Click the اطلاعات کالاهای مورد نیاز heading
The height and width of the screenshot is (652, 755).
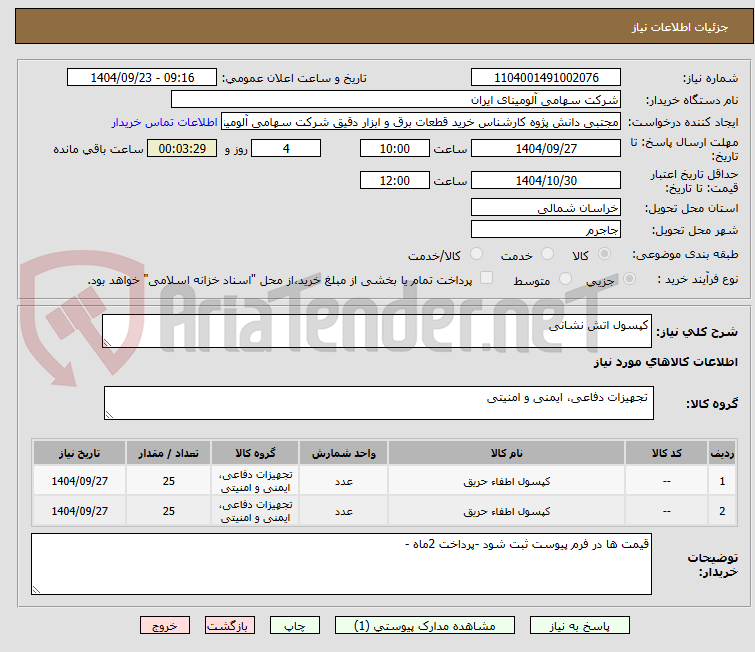click(665, 362)
